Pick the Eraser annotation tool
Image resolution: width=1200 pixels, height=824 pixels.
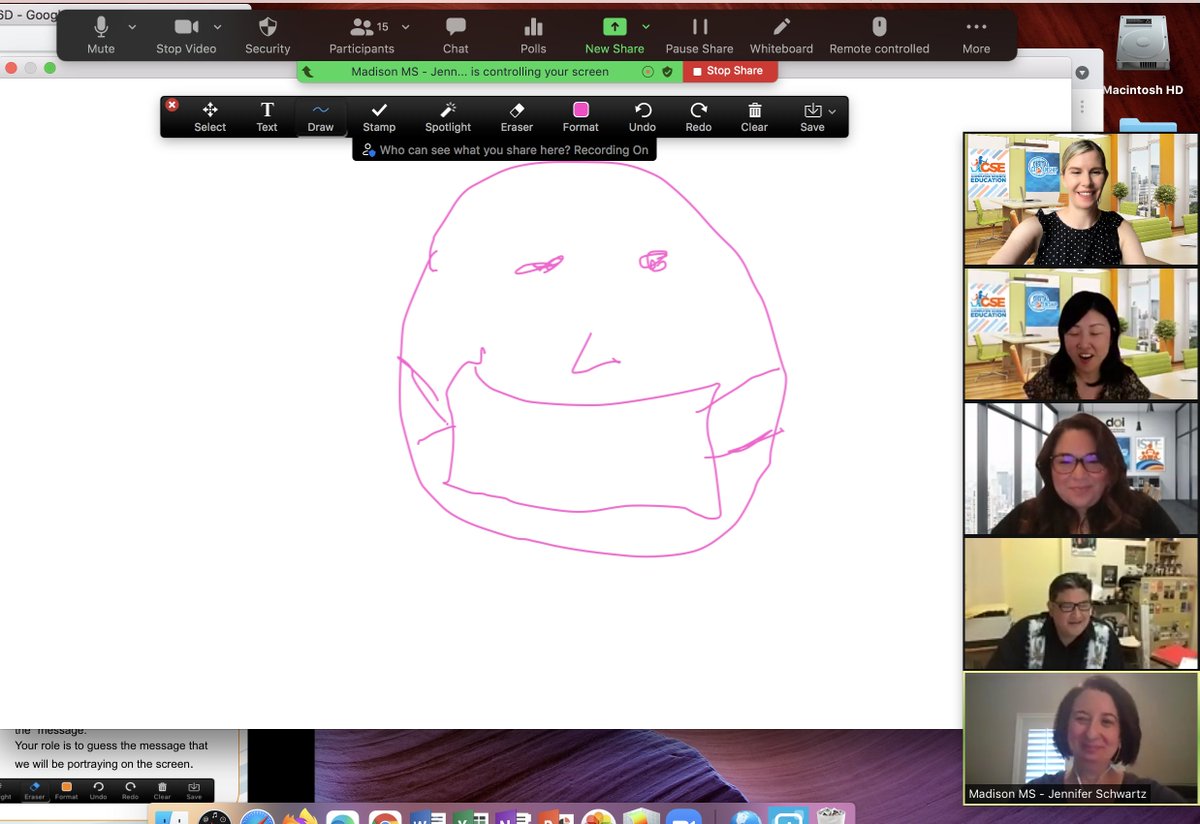[517, 117]
